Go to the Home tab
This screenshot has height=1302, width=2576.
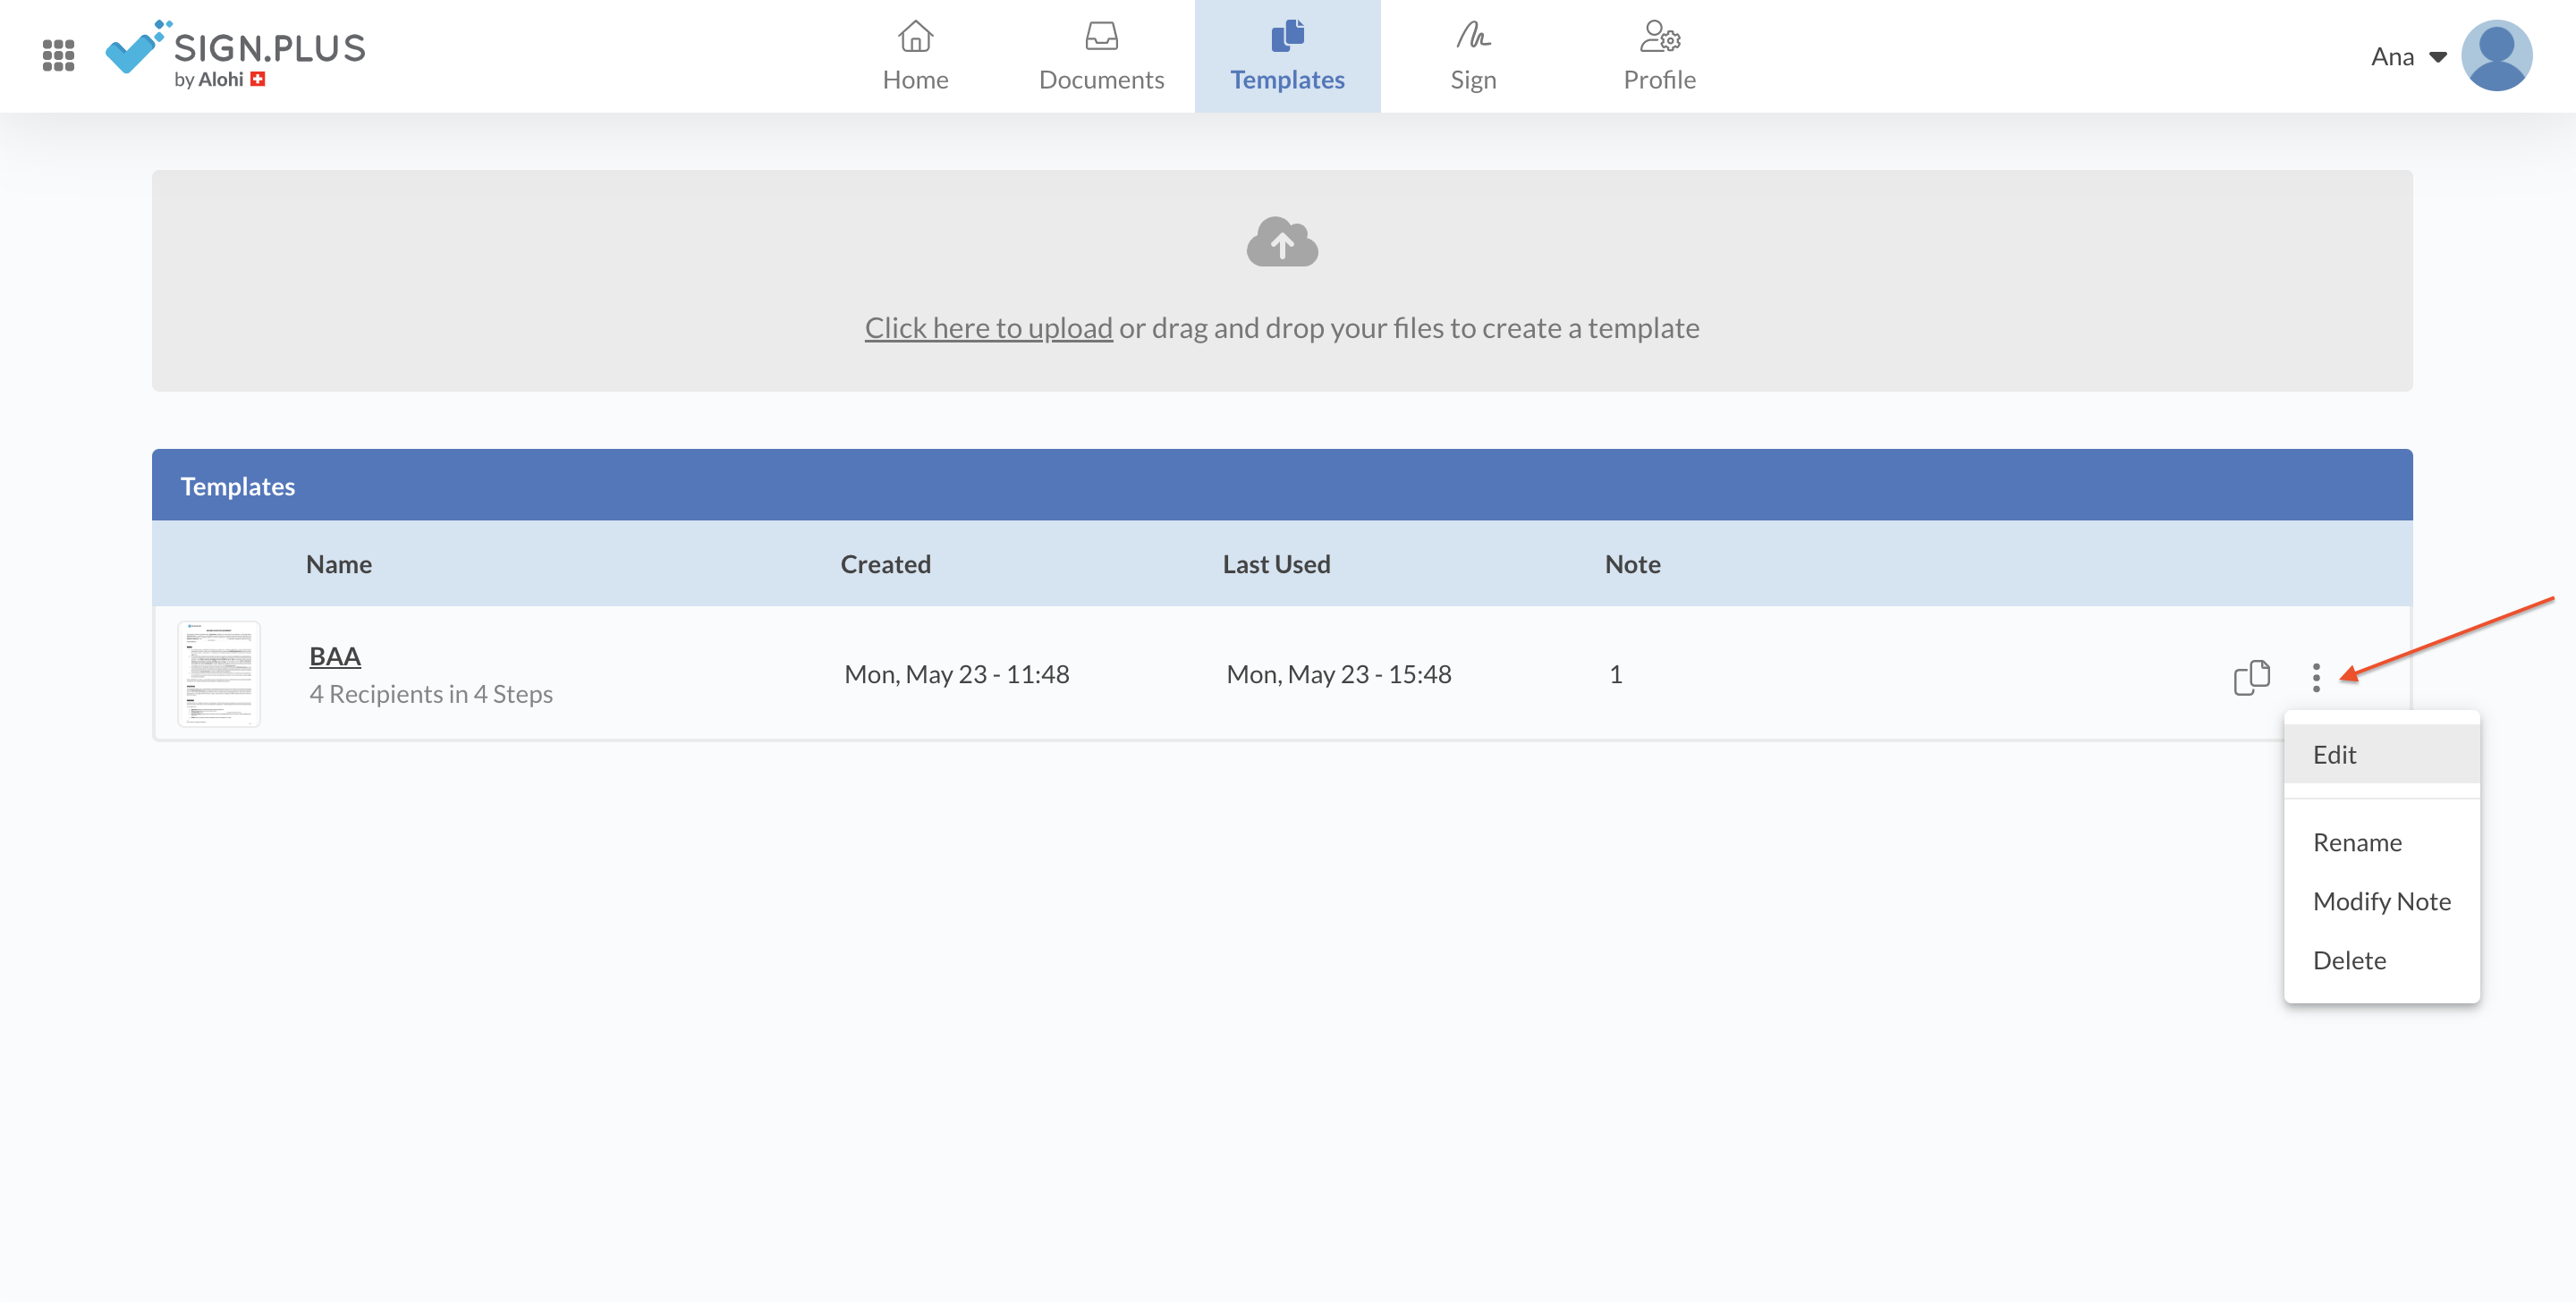tap(915, 57)
